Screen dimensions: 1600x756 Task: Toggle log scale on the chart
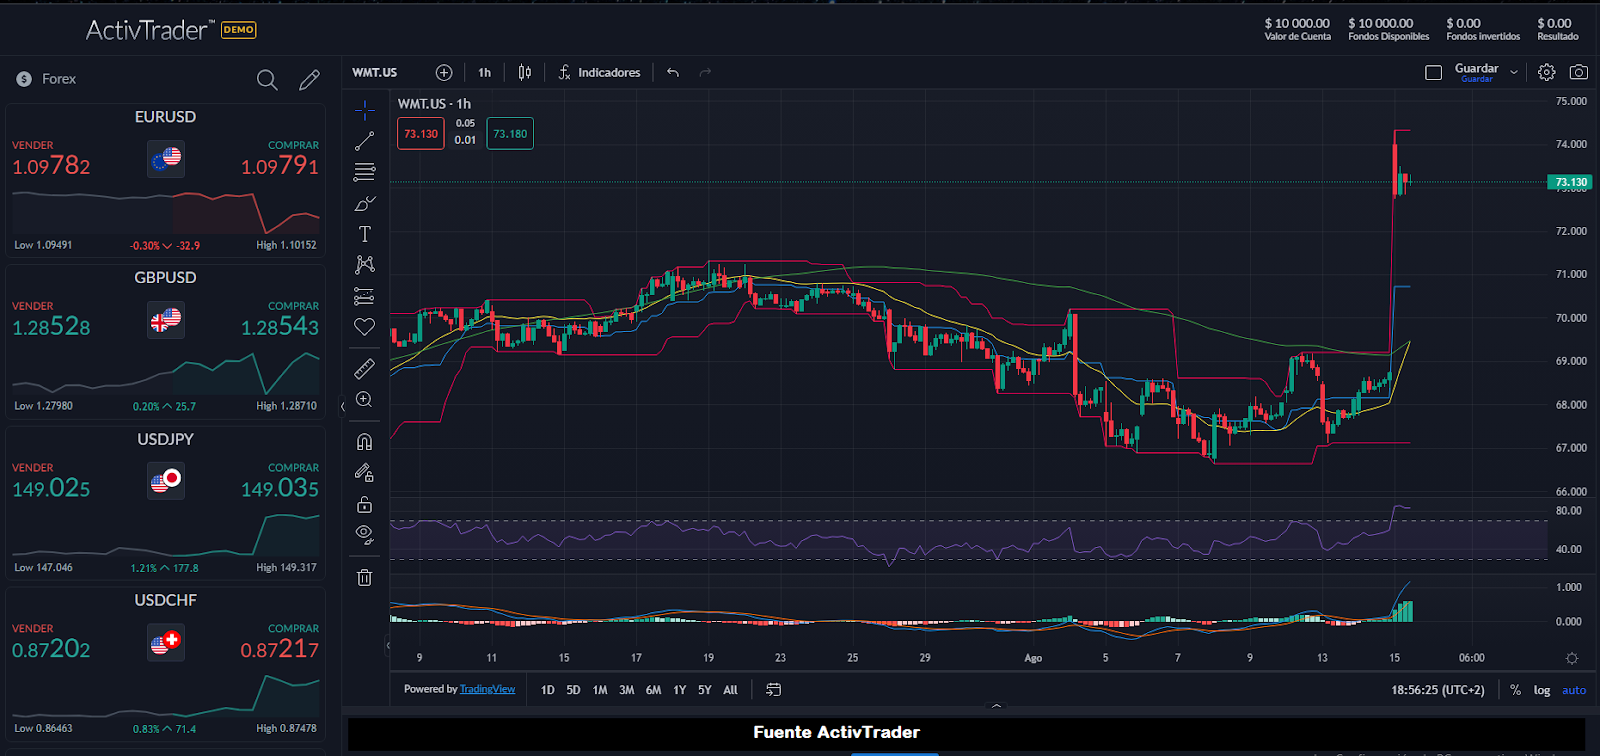pos(1542,690)
